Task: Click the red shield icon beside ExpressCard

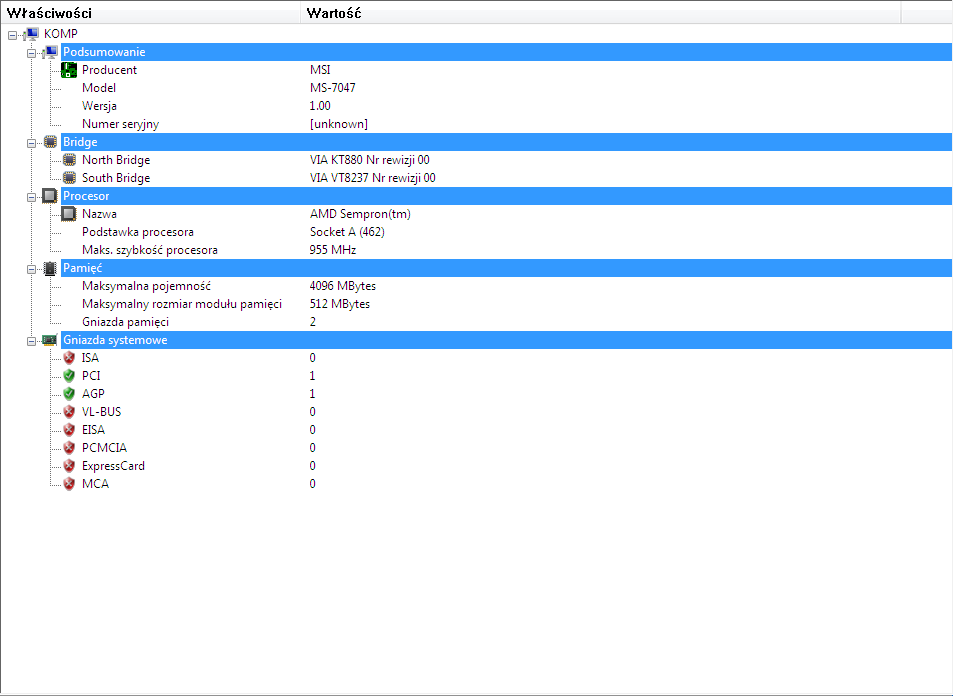Action: (69, 466)
